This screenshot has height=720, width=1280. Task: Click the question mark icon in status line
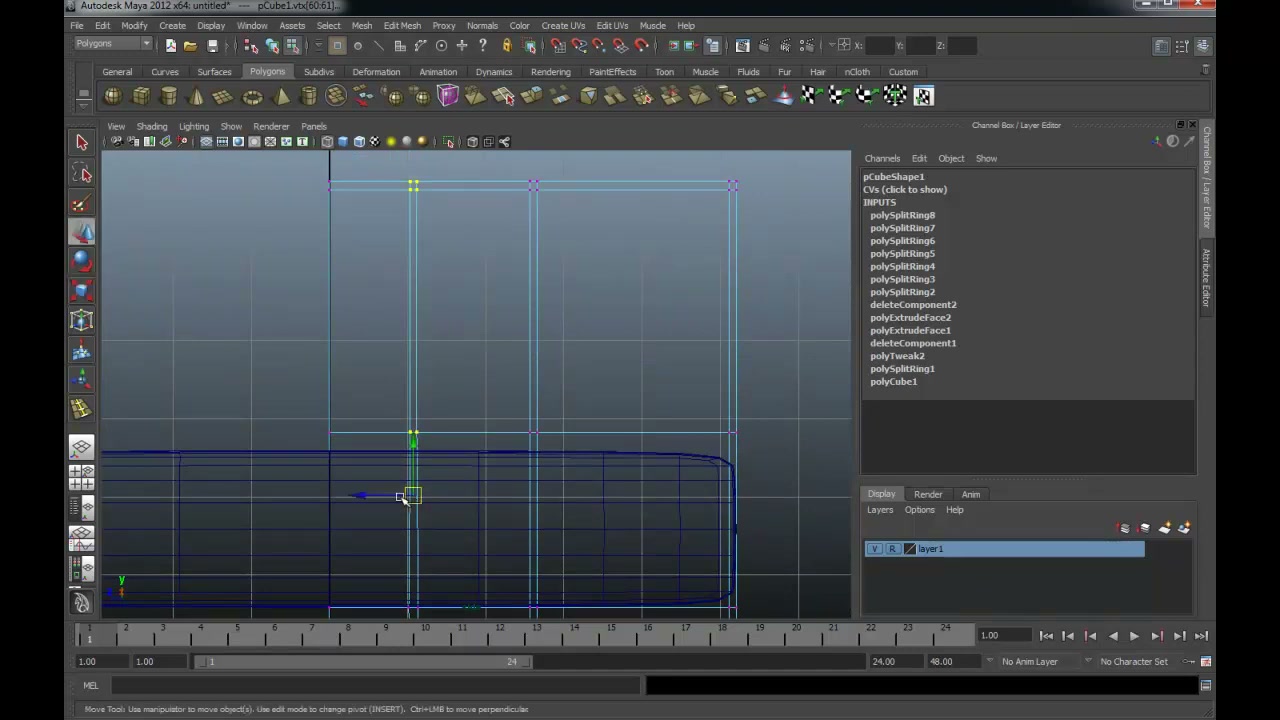tap(483, 46)
